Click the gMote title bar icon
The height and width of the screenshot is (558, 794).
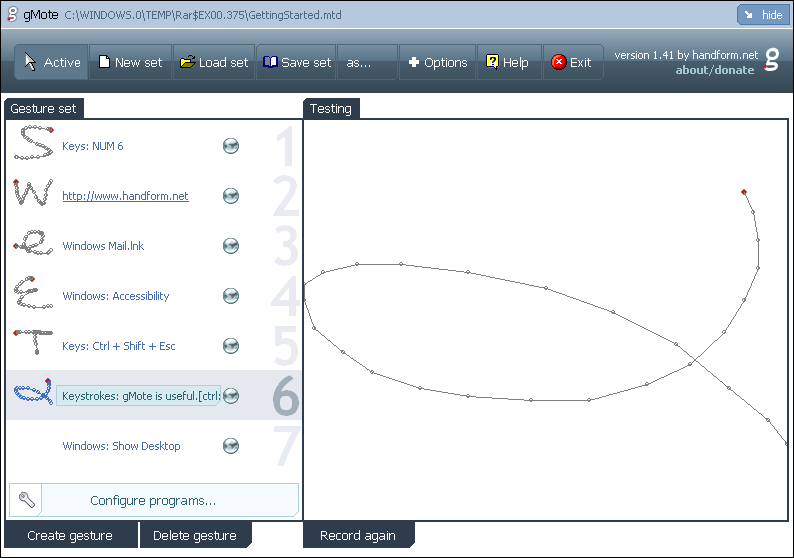(13, 15)
